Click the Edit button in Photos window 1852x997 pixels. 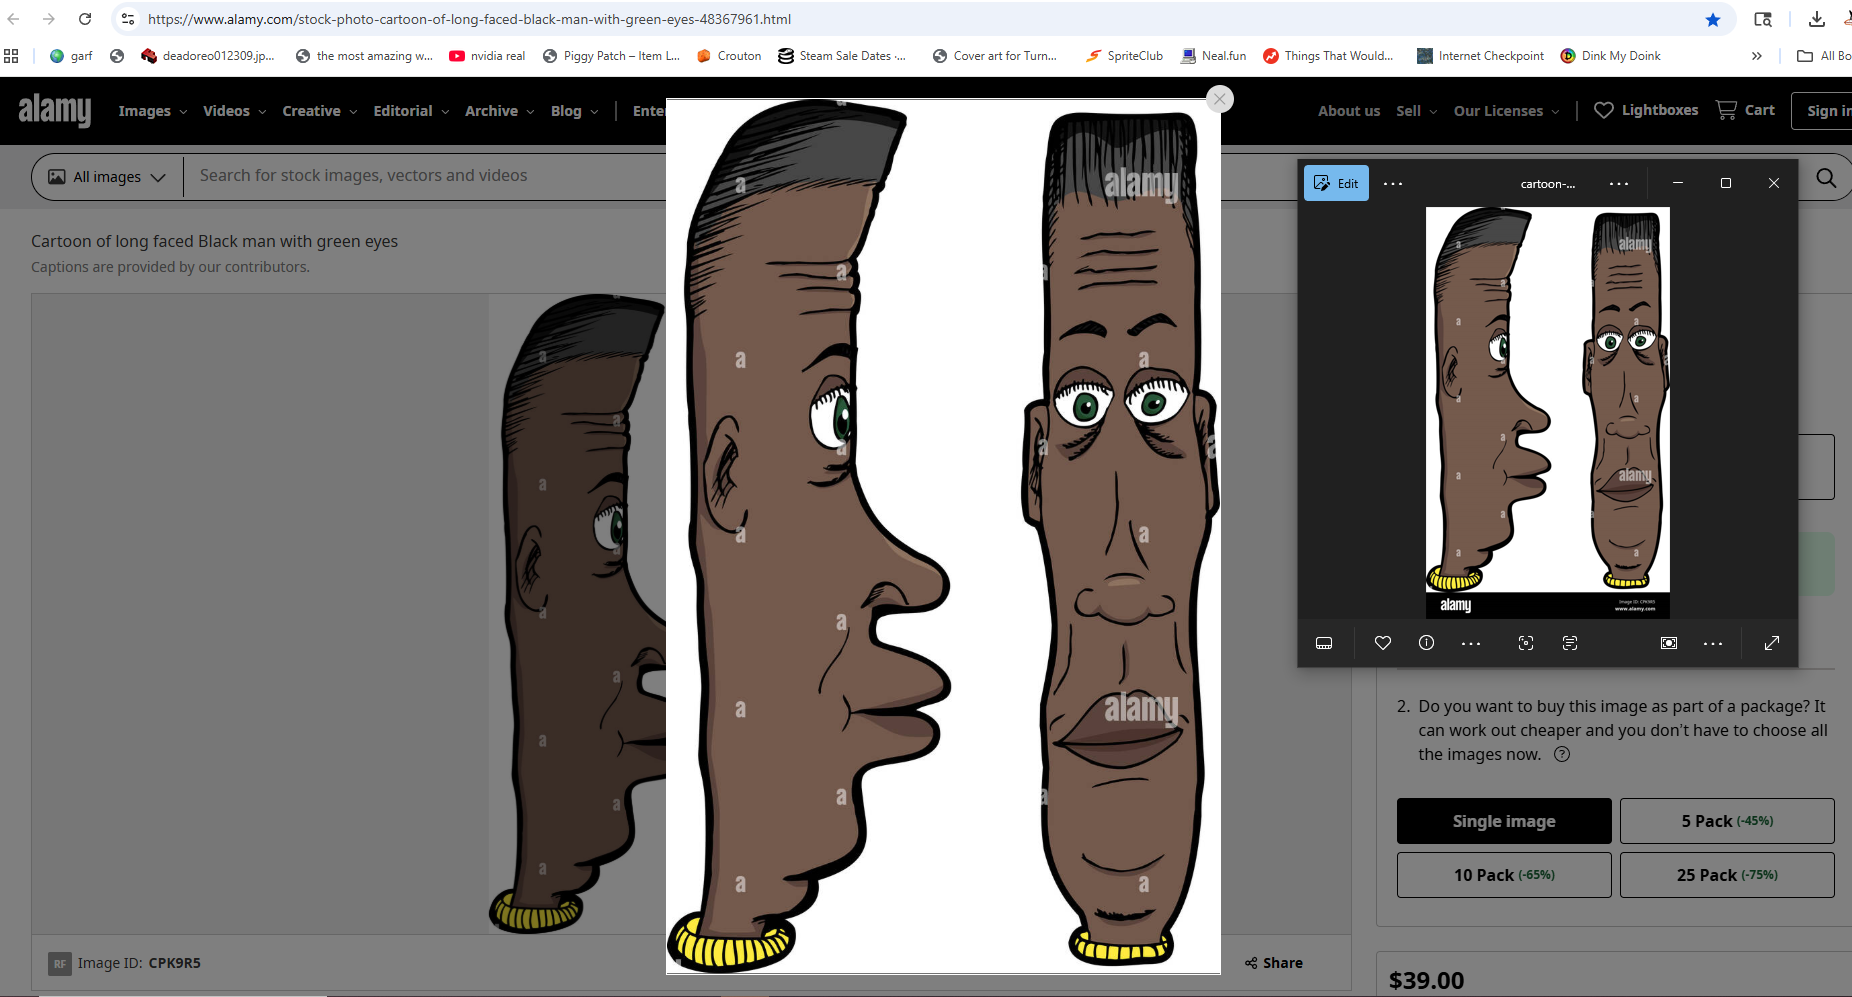1336,183
